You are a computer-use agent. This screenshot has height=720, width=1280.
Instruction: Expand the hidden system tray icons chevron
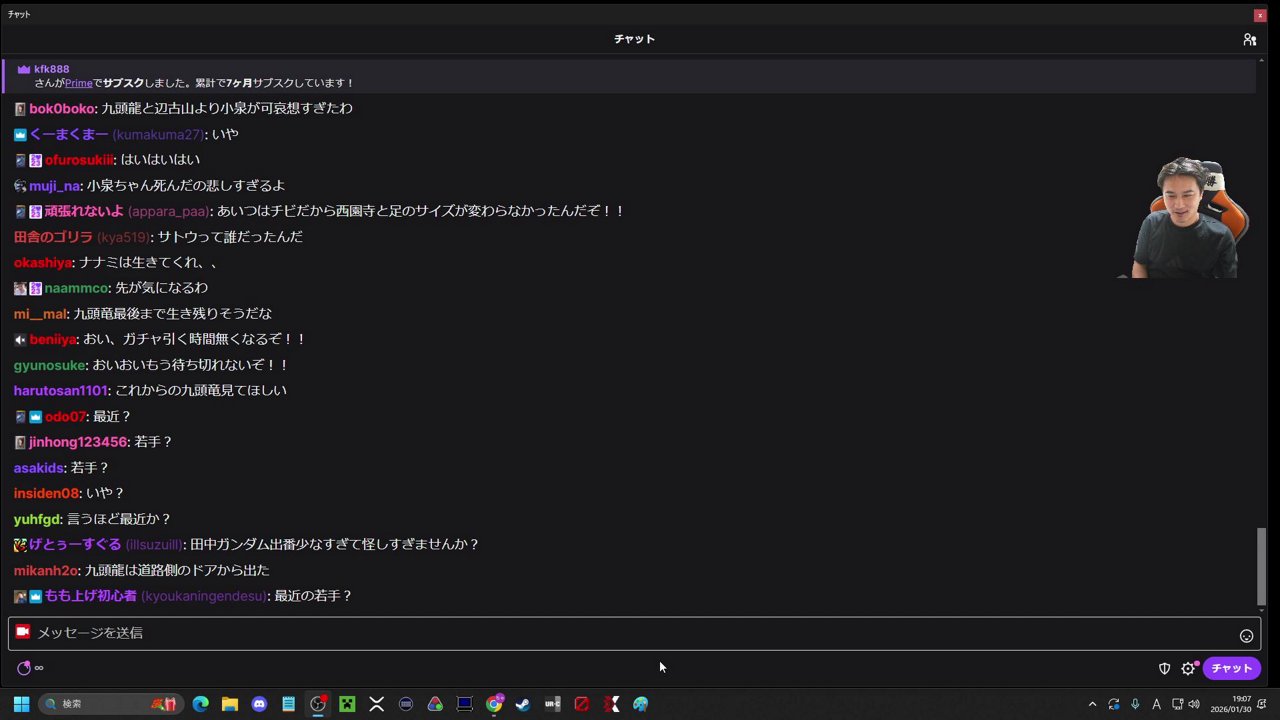[x=1092, y=704]
